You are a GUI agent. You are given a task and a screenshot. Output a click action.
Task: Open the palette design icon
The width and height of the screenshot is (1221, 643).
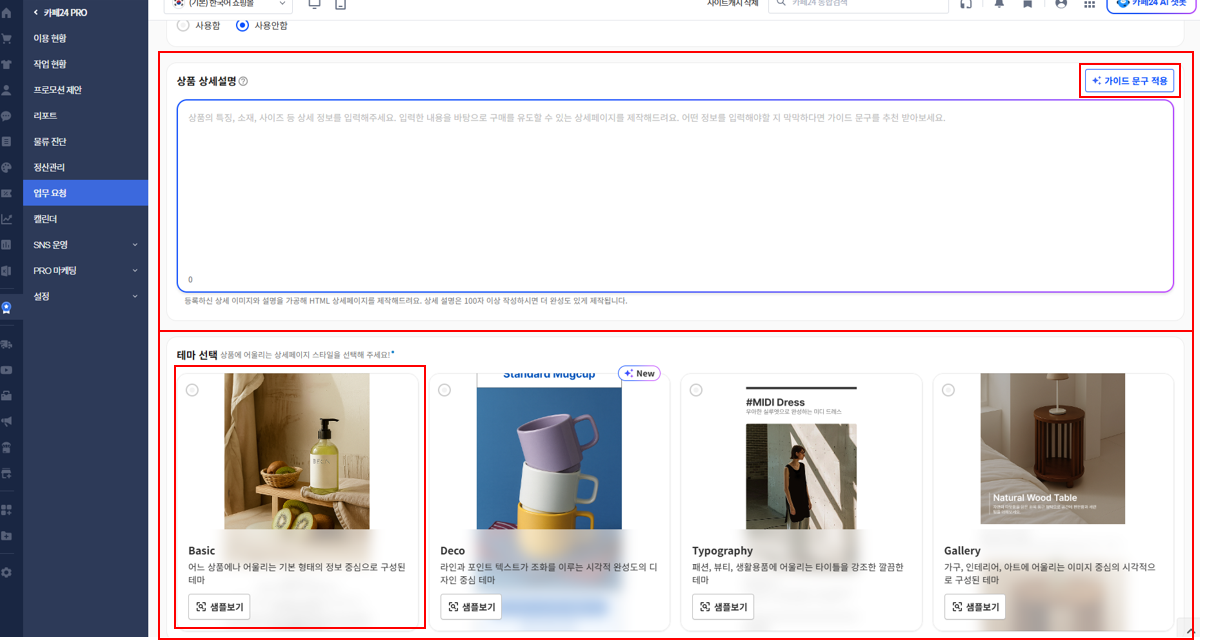pyautogui.click(x=7, y=167)
